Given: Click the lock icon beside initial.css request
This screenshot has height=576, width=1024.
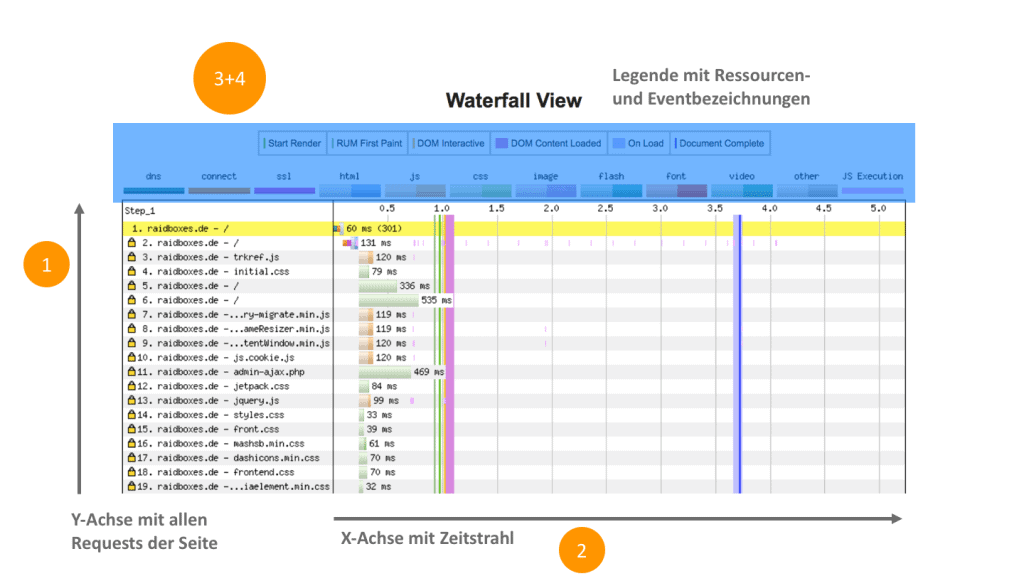Looking at the screenshot, I should [131, 271].
